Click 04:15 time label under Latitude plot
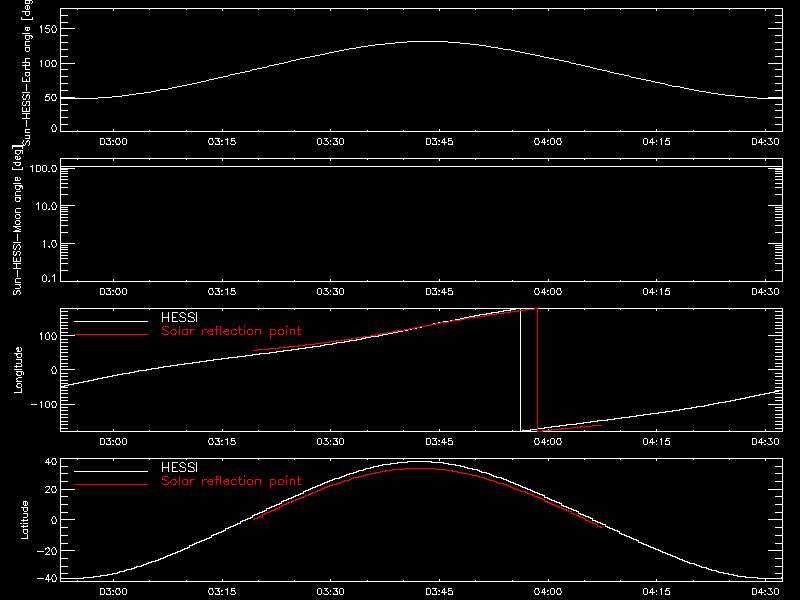Screen dimensions: 800x600 coord(657,592)
